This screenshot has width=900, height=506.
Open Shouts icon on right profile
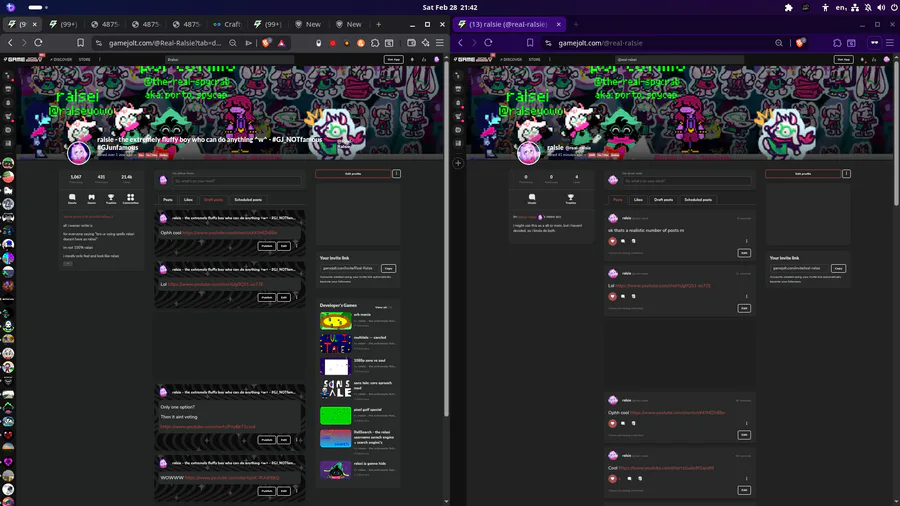(532, 198)
